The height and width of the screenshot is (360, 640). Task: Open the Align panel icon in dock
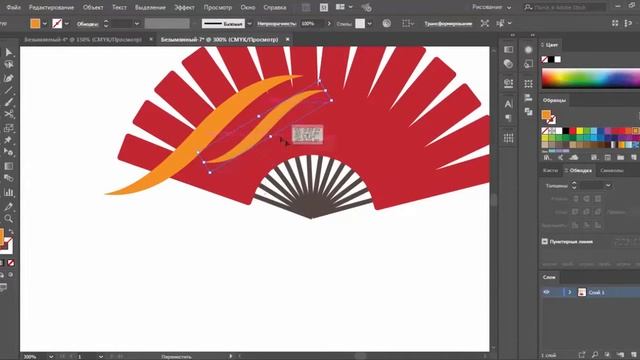[528, 98]
